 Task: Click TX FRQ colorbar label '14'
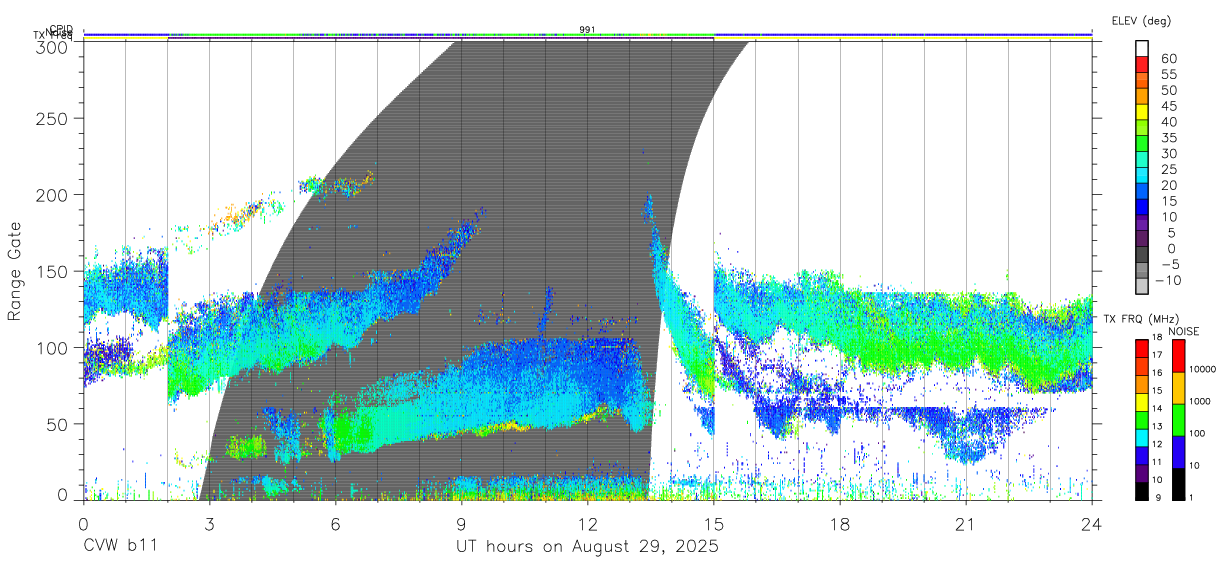point(1157,409)
